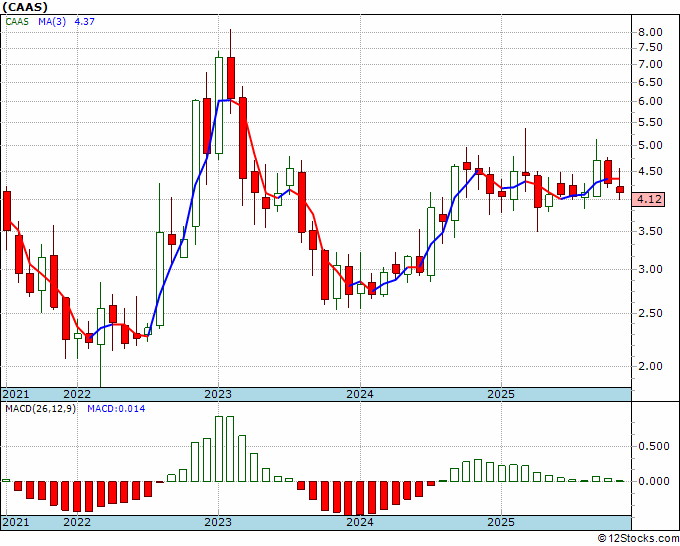Click the green CAAS legend label

[x=17, y=21]
